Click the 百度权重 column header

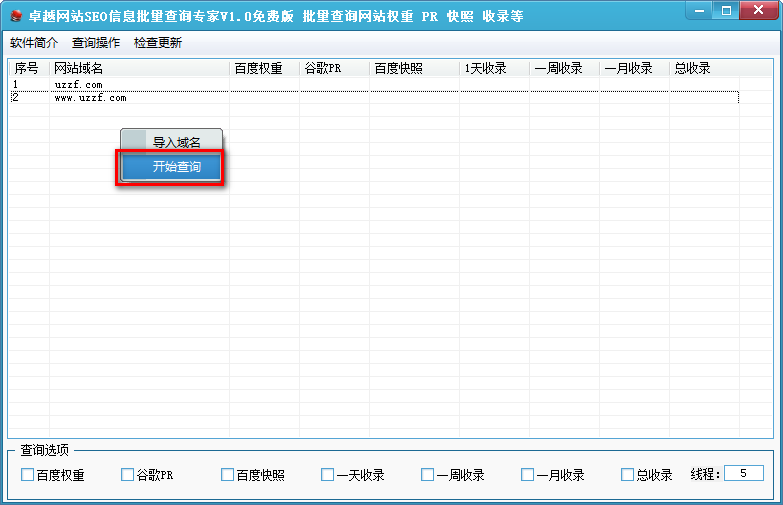tap(264, 68)
